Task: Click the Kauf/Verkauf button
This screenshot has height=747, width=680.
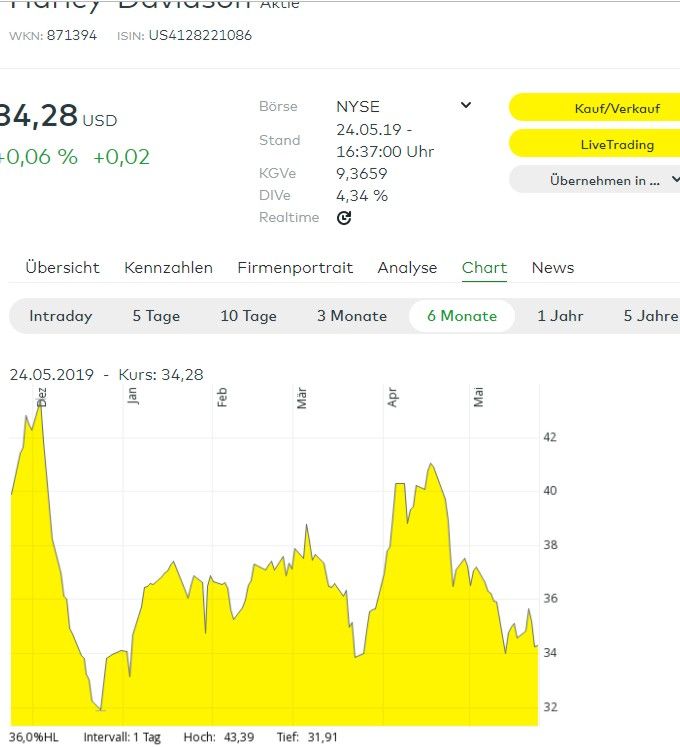Action: coord(596,108)
